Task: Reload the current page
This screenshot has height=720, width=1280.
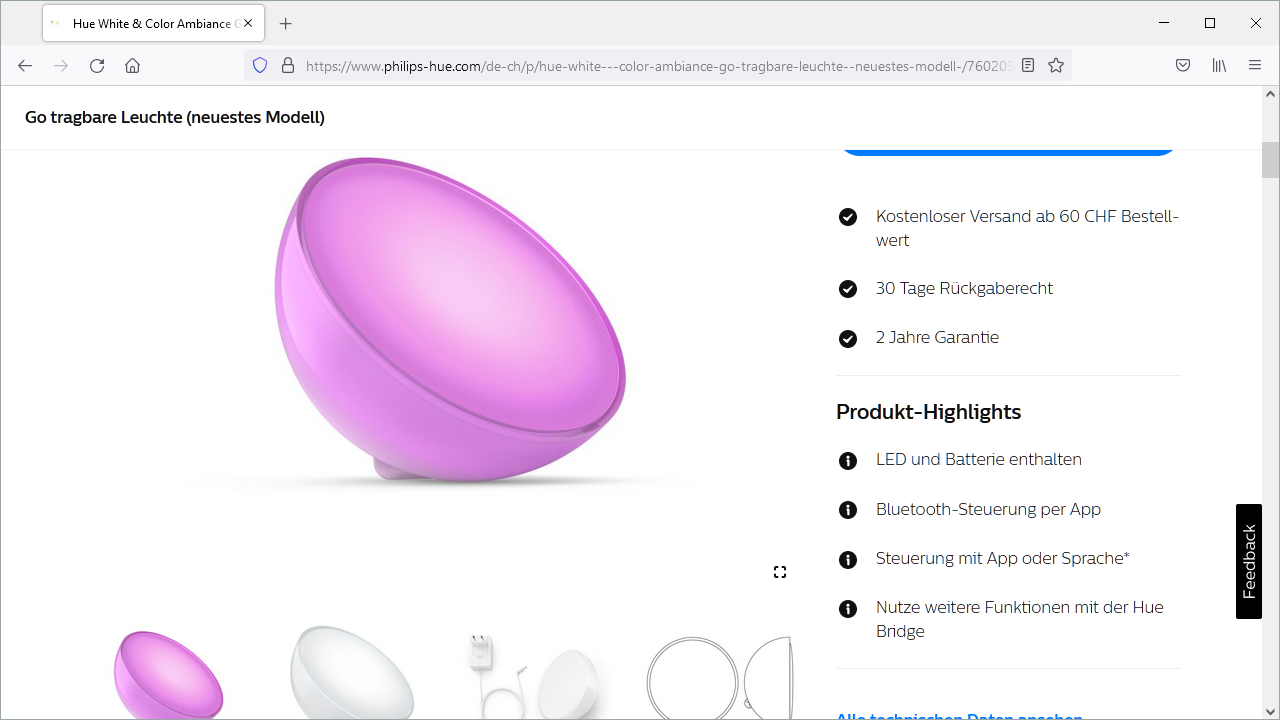Action: click(x=97, y=65)
